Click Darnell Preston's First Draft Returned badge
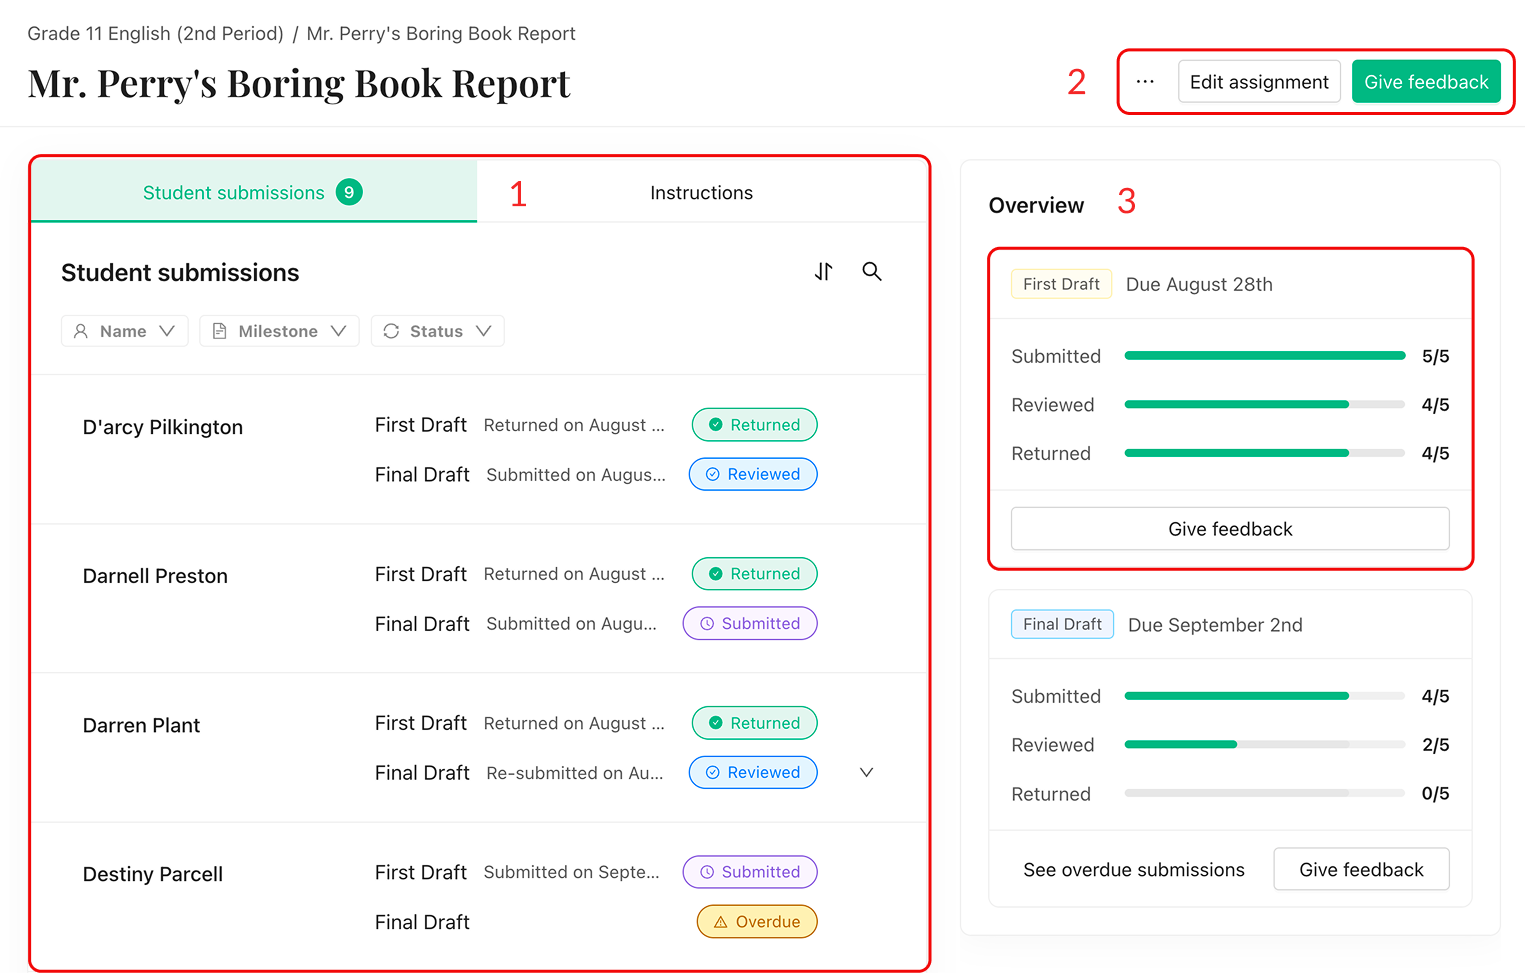1525x973 pixels. pyautogui.click(x=754, y=574)
